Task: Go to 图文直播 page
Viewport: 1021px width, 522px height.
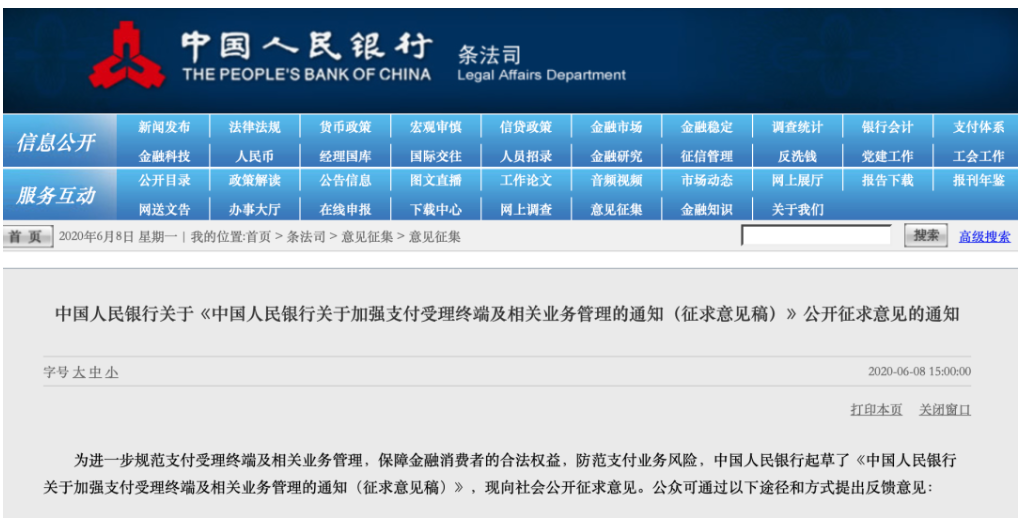Action: point(436,180)
